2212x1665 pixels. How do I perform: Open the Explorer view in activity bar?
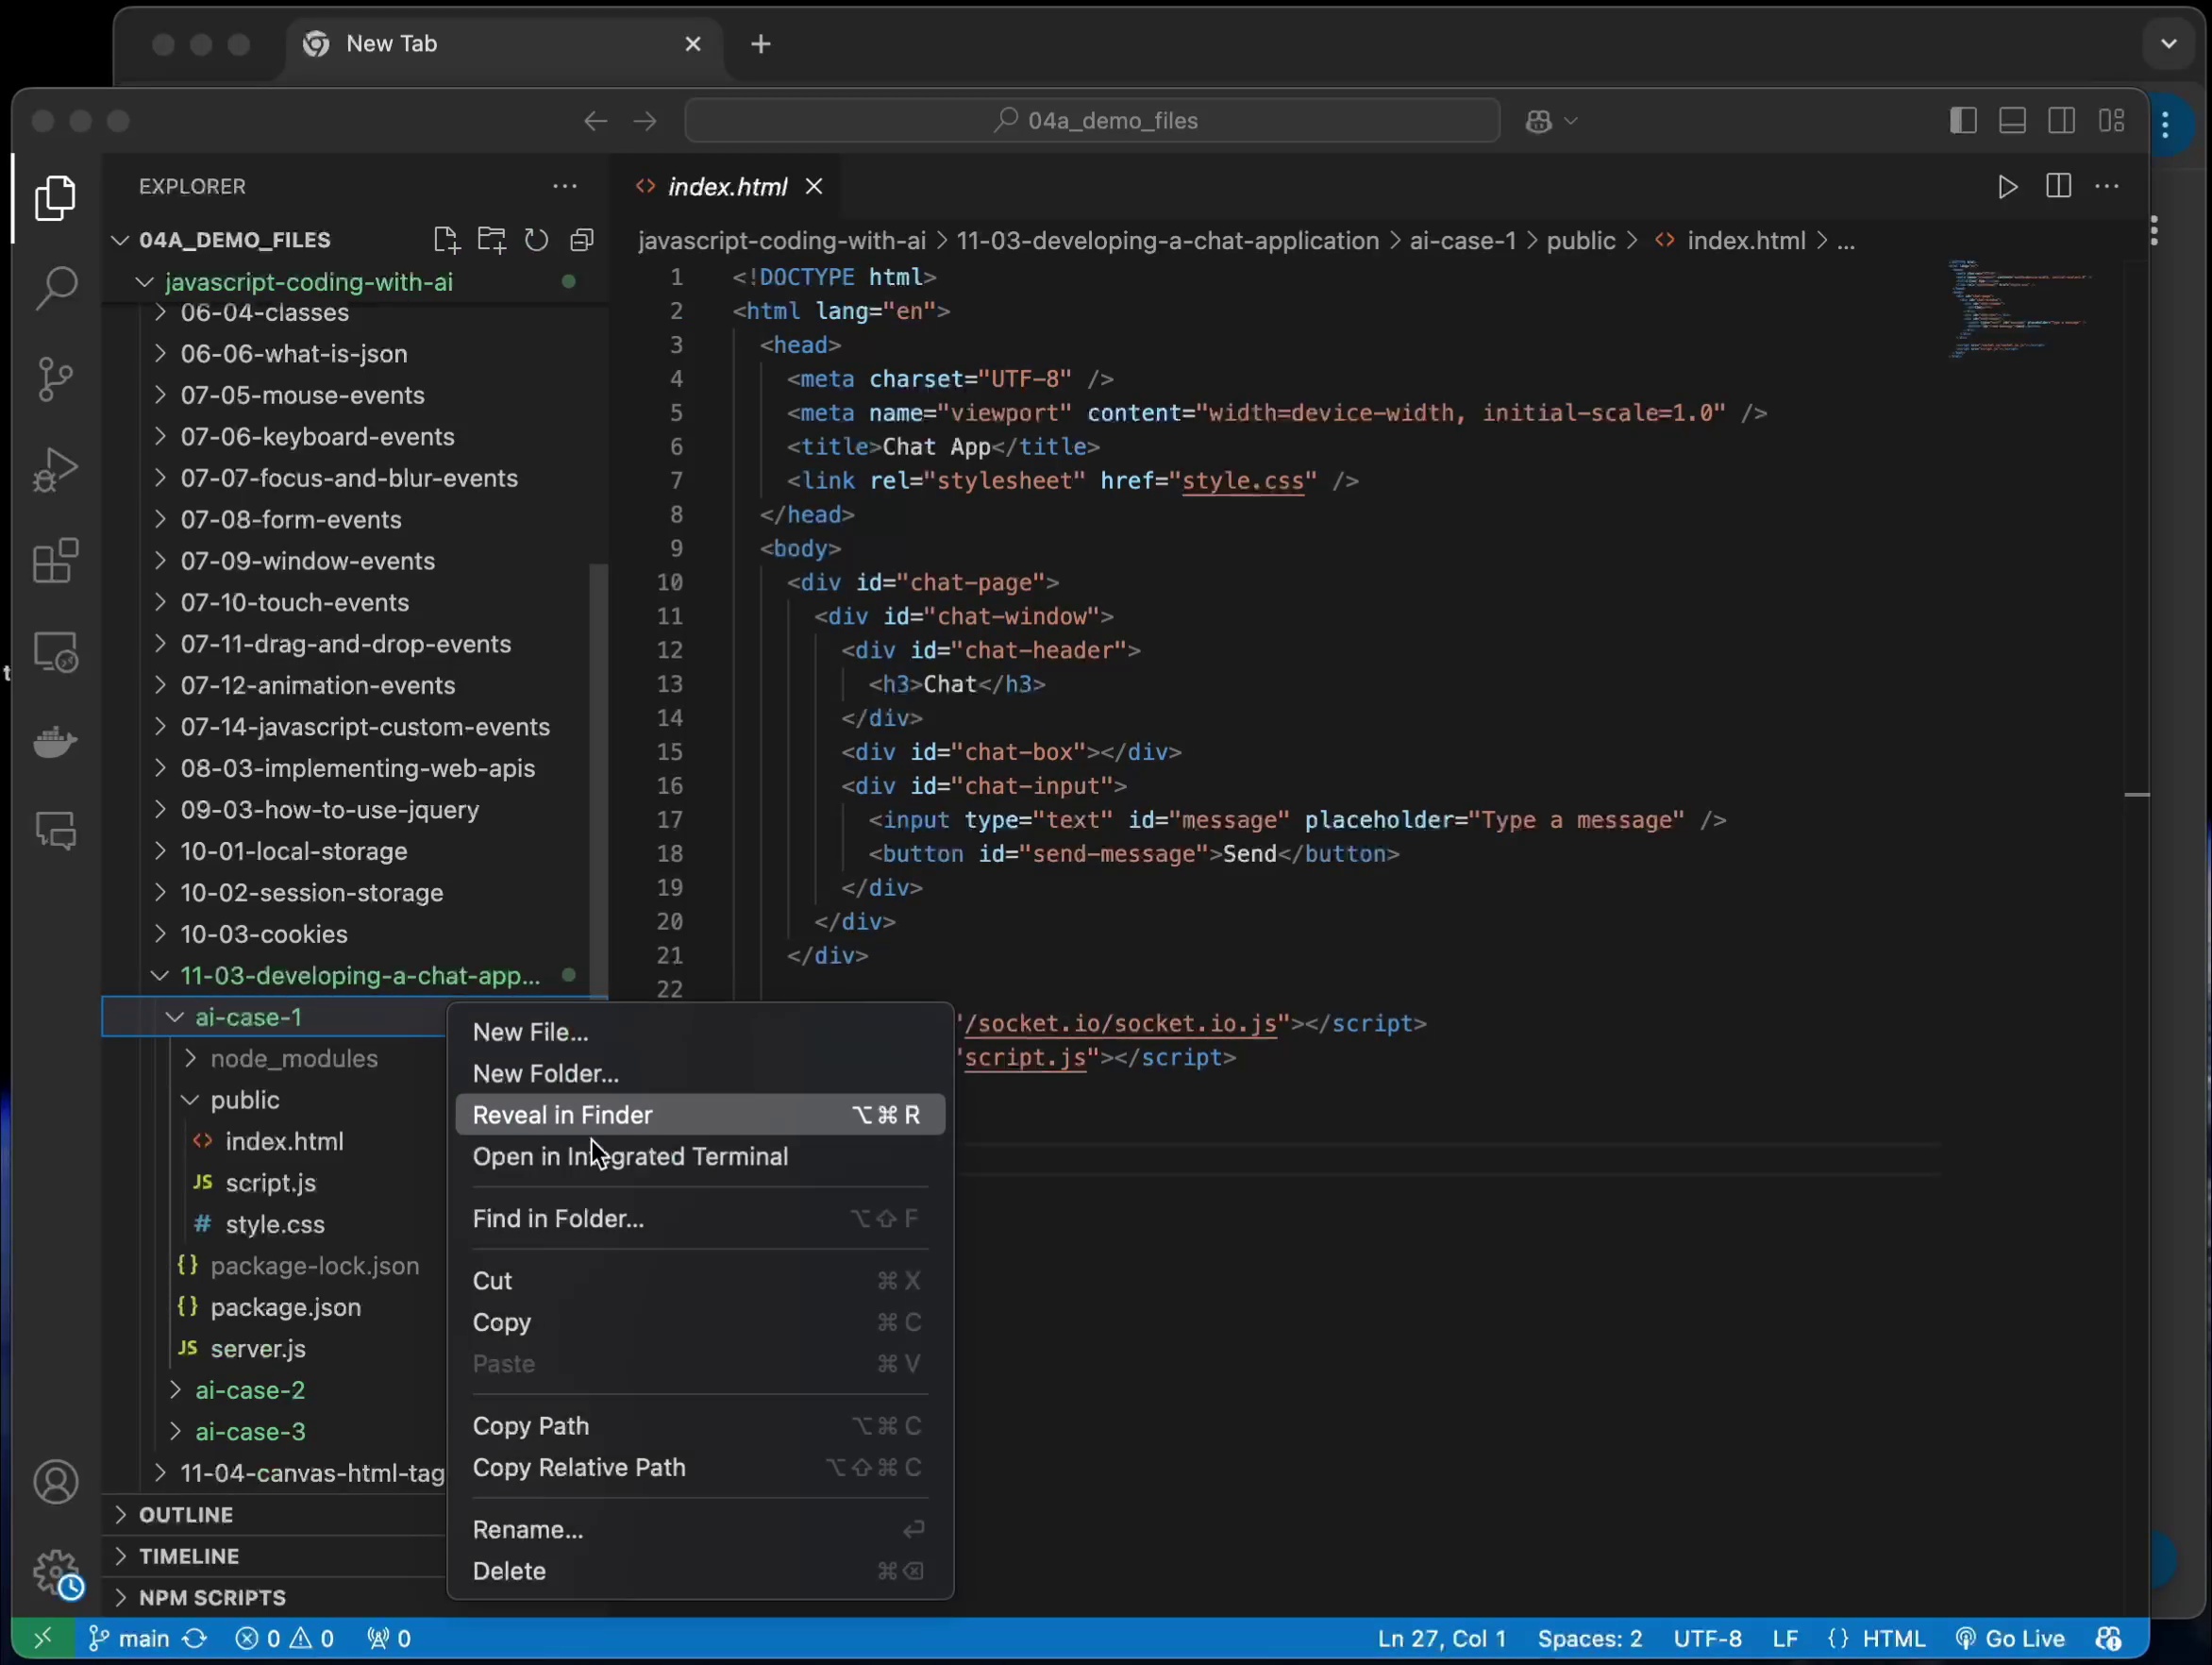coord(56,198)
